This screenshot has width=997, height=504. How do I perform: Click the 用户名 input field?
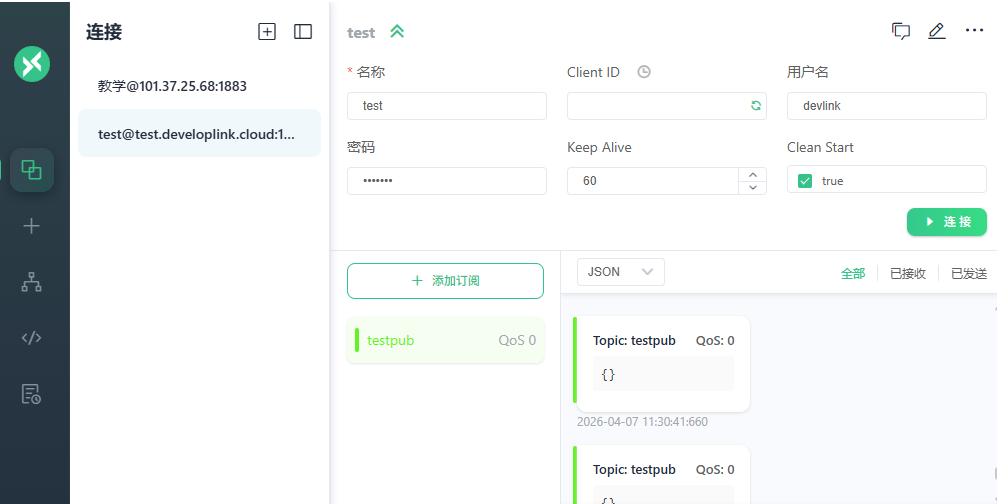(x=886, y=106)
